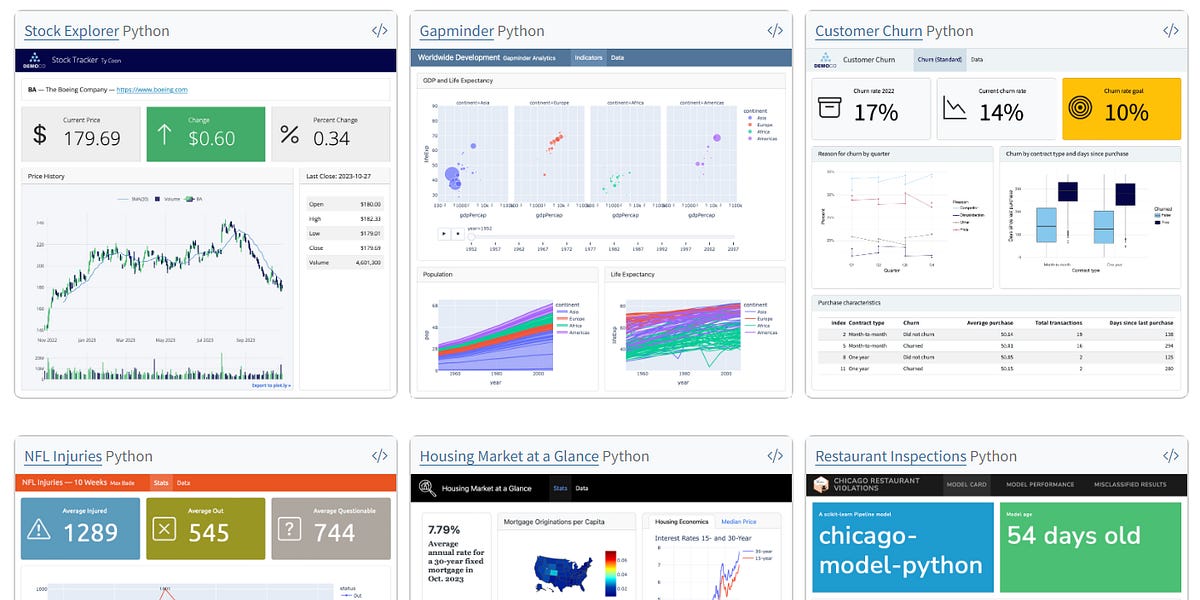This screenshot has height=600, width=1200.
Task: Open the NFL Injuries link
Action: 63,456
